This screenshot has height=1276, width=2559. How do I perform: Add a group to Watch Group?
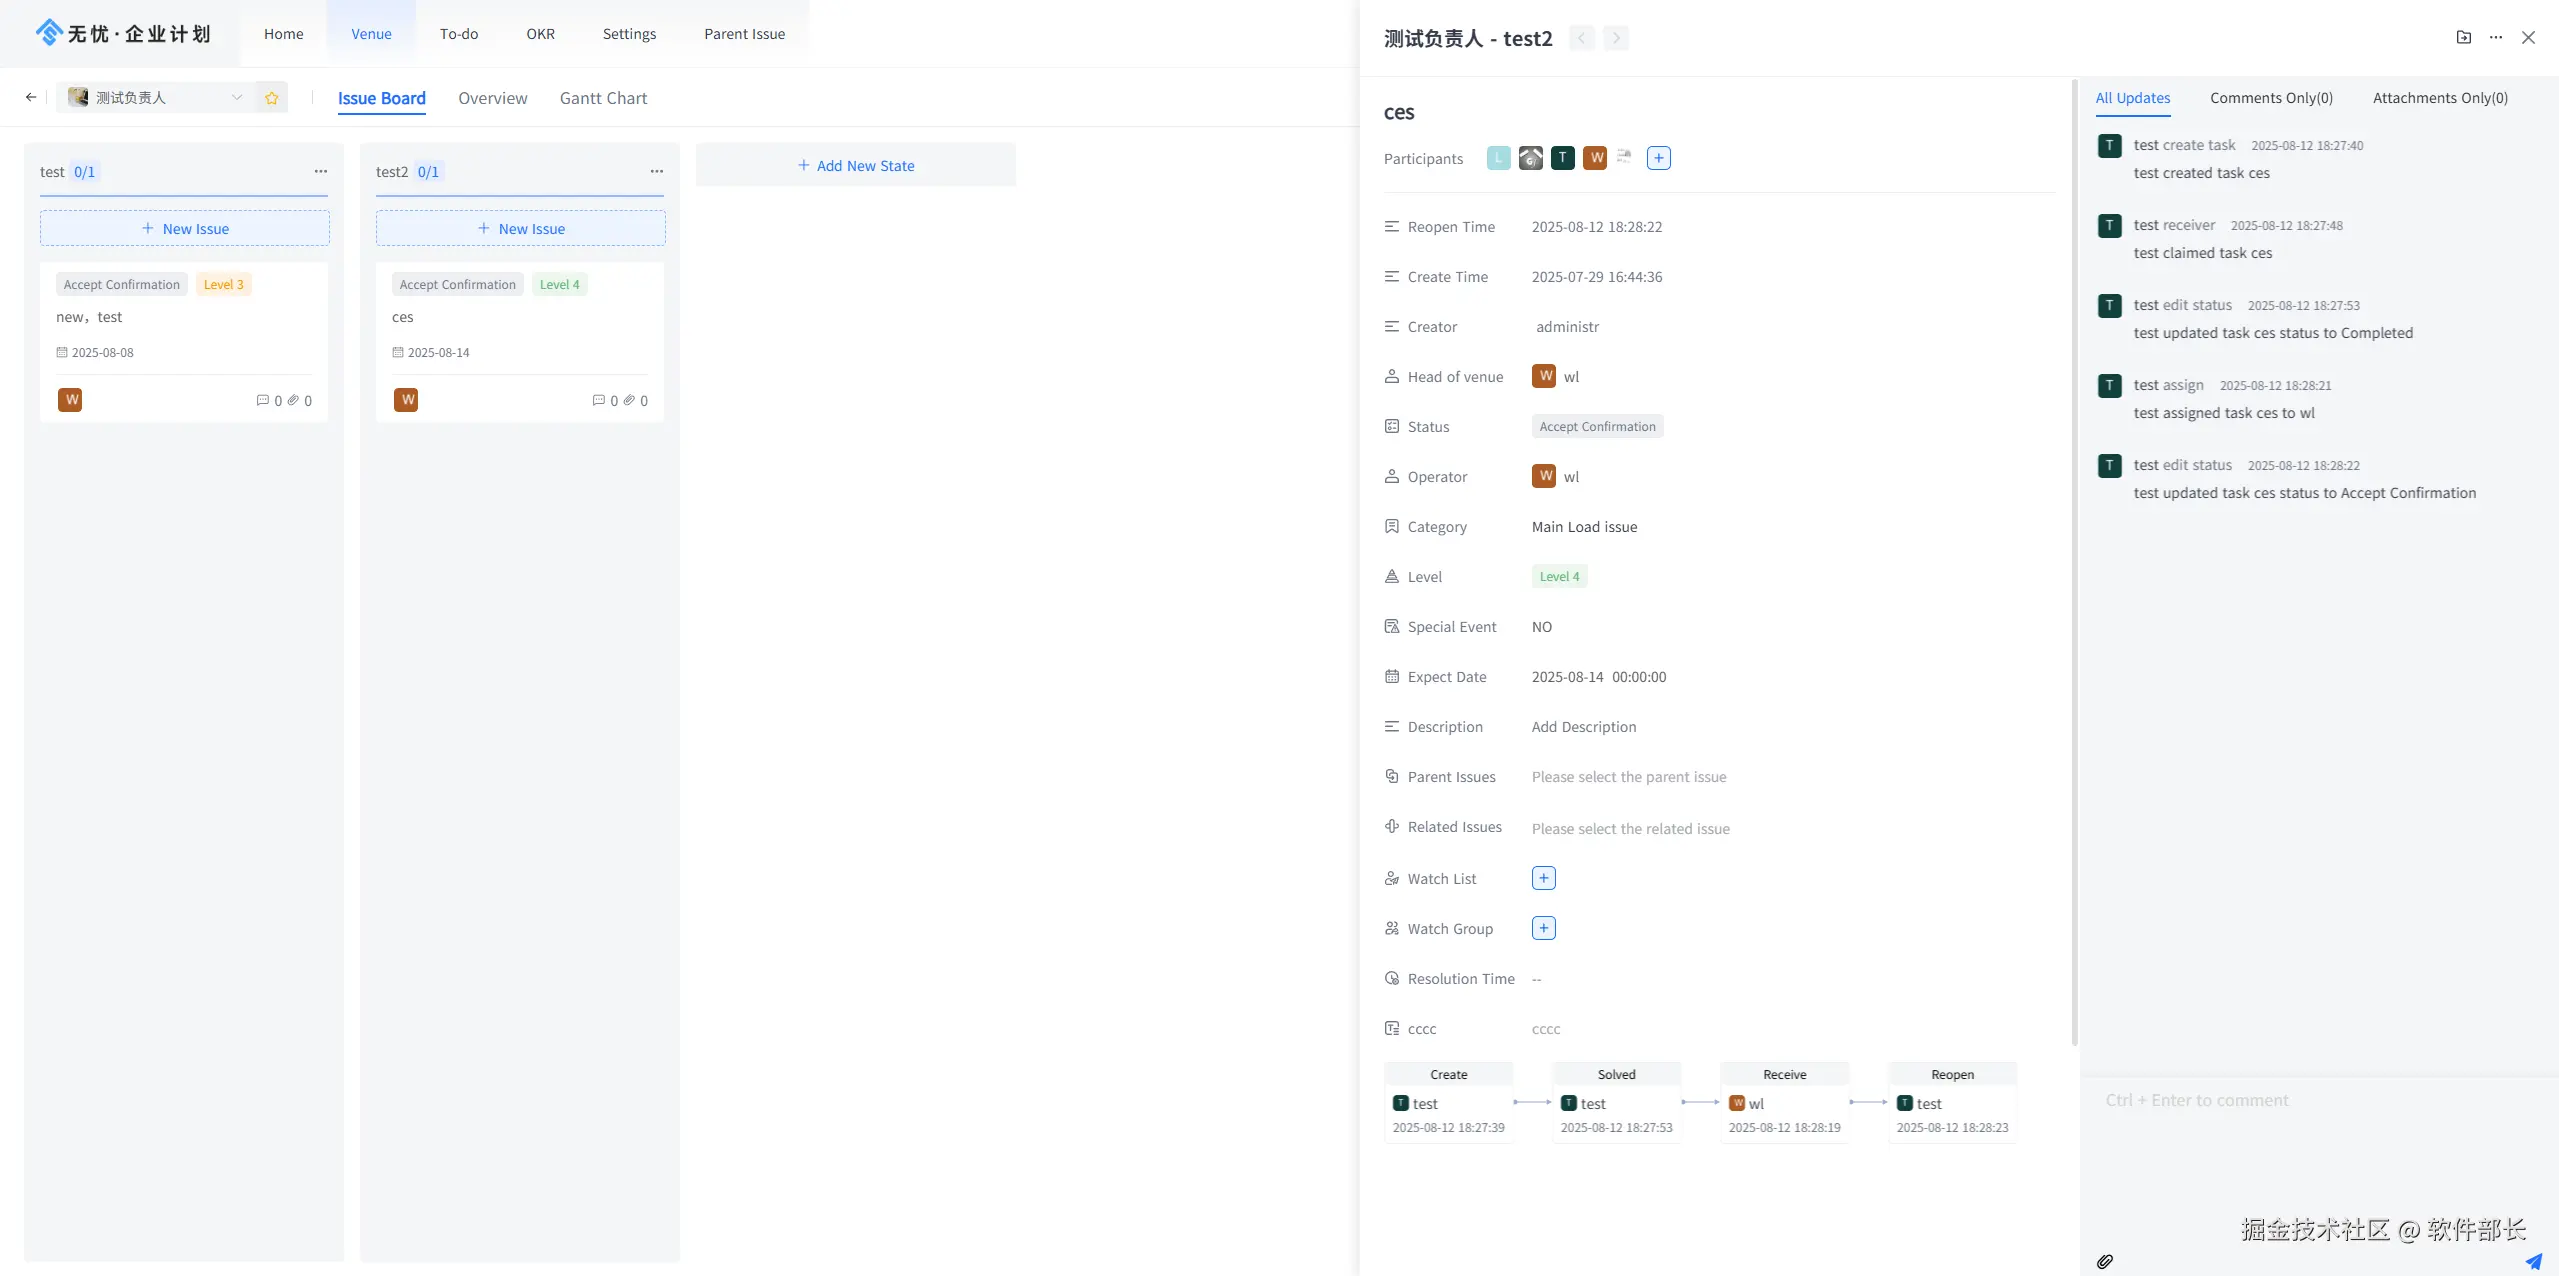[1543, 928]
